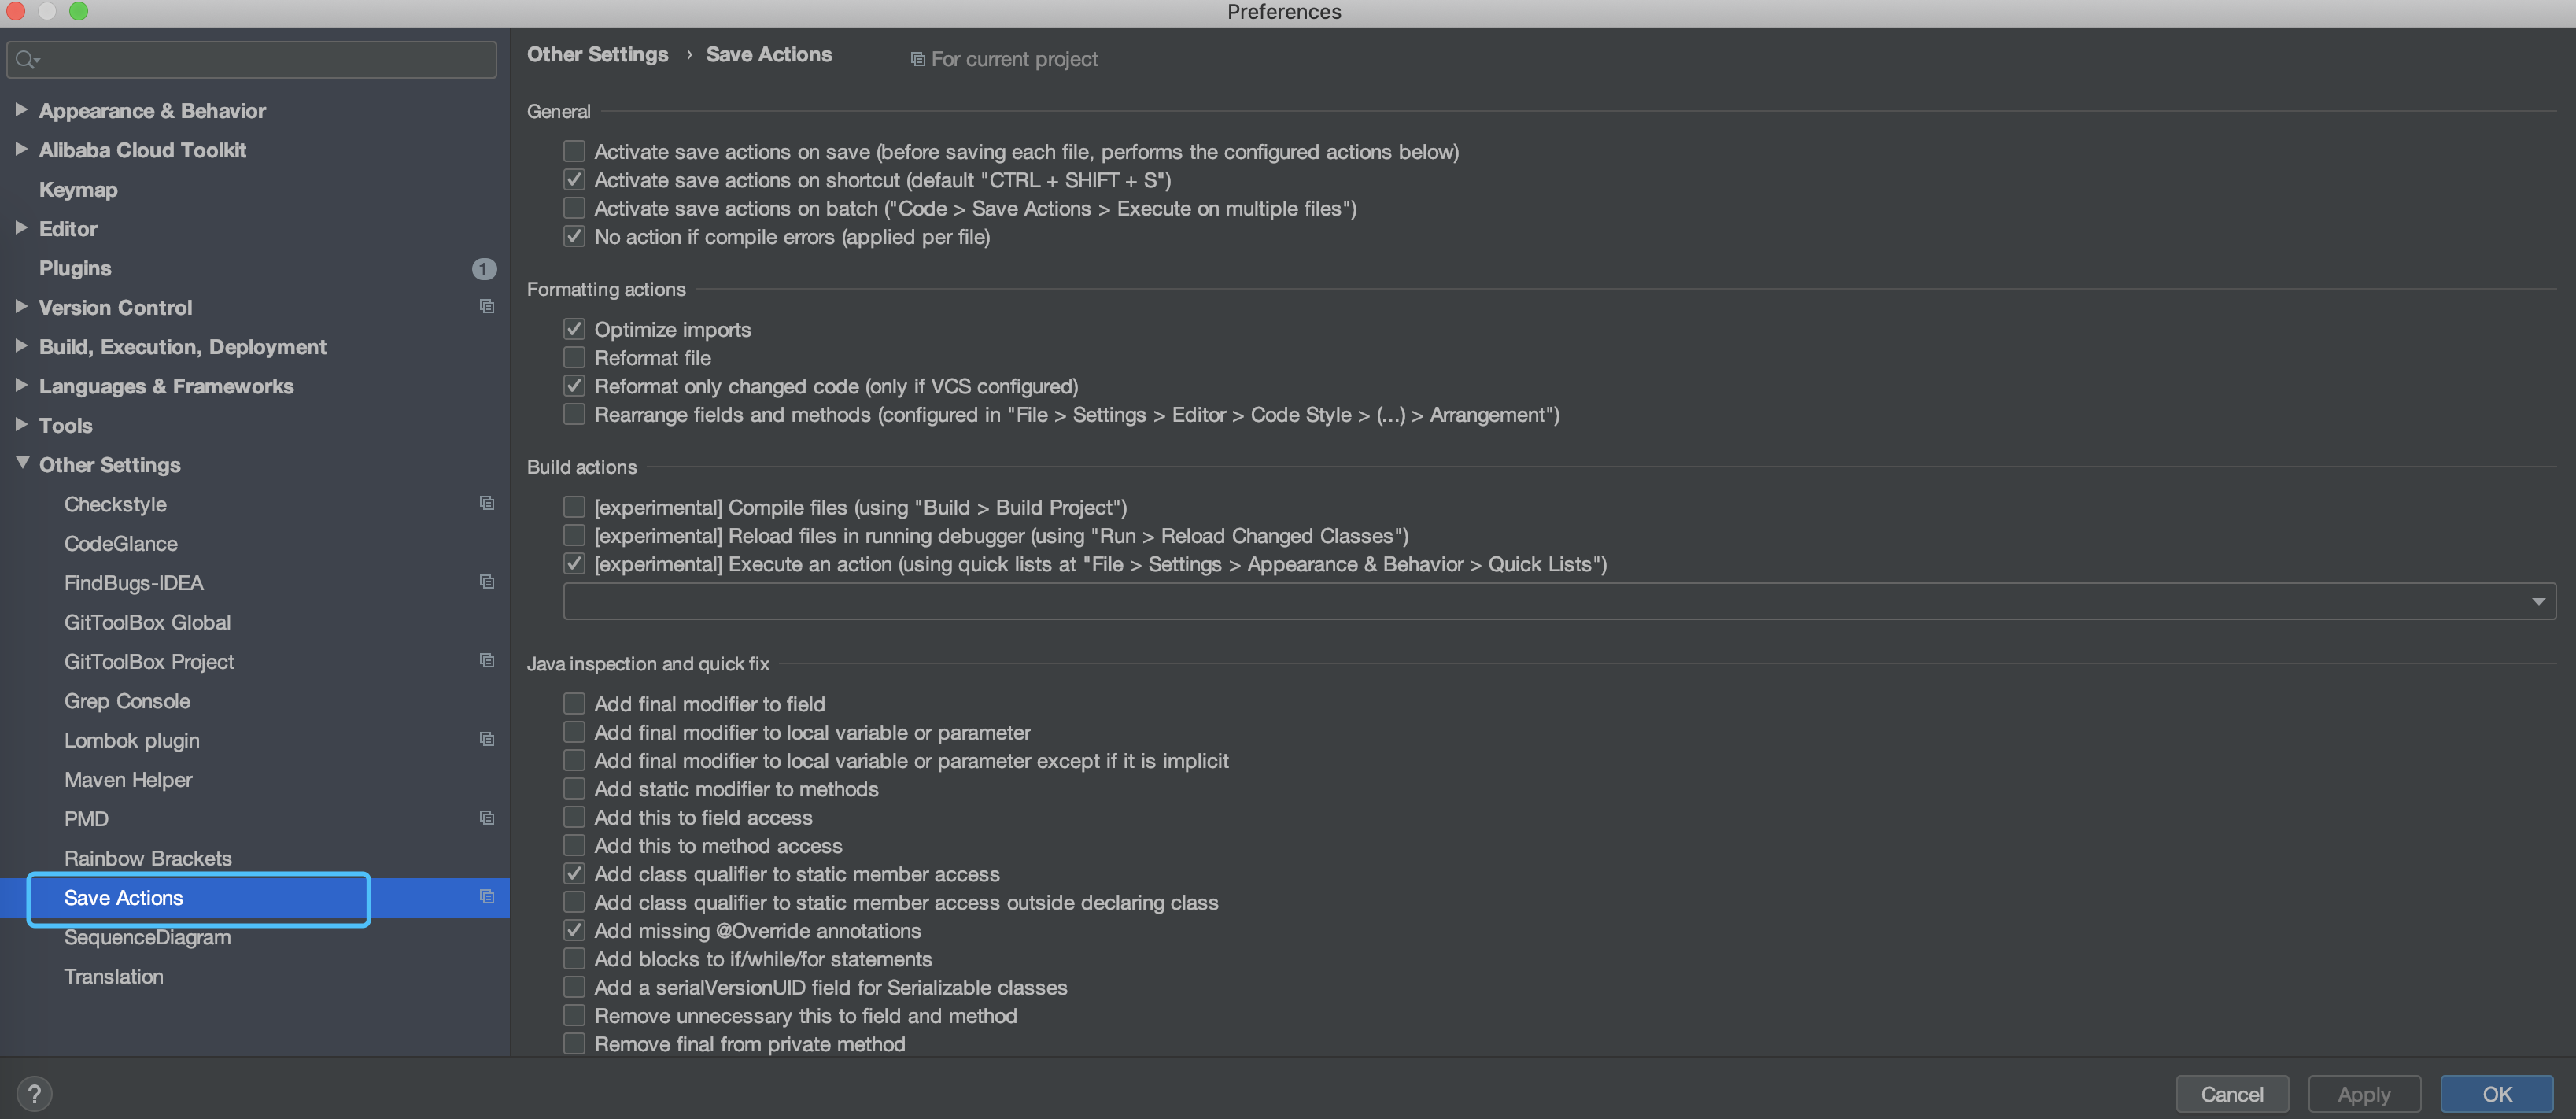Expand the Editor settings node
Image resolution: width=2576 pixels, height=1119 pixels.
(21, 228)
